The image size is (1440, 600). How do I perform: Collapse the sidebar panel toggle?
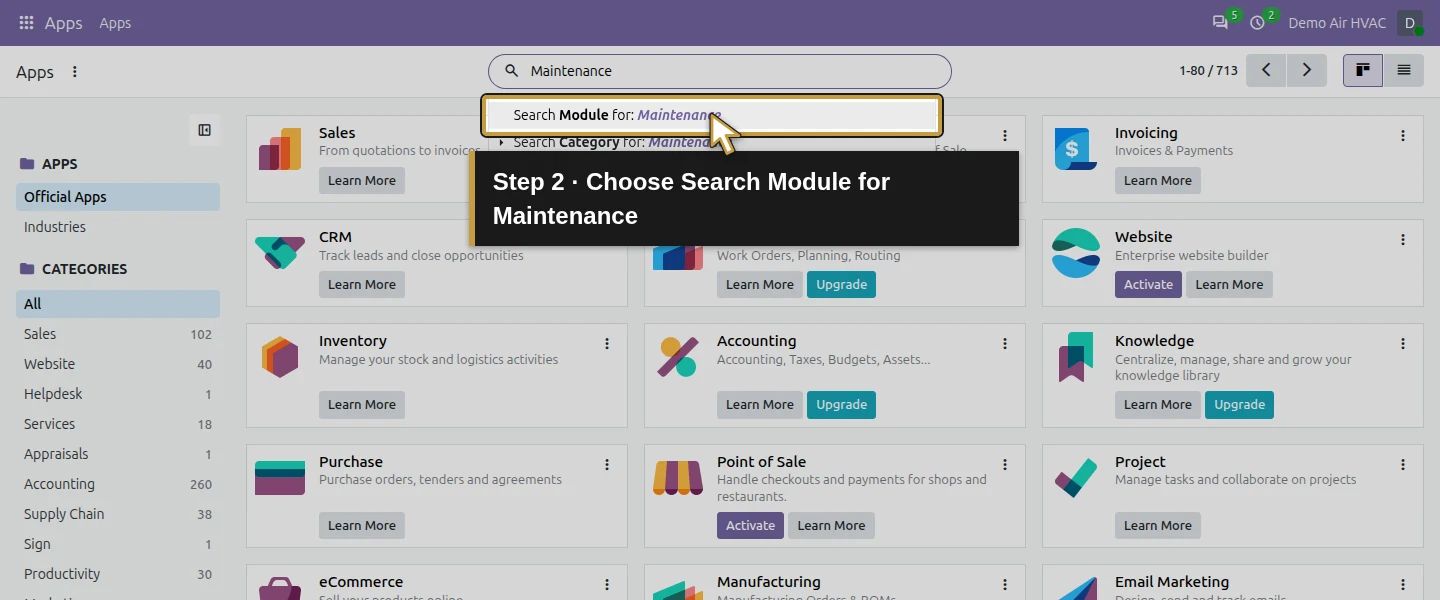coord(205,130)
